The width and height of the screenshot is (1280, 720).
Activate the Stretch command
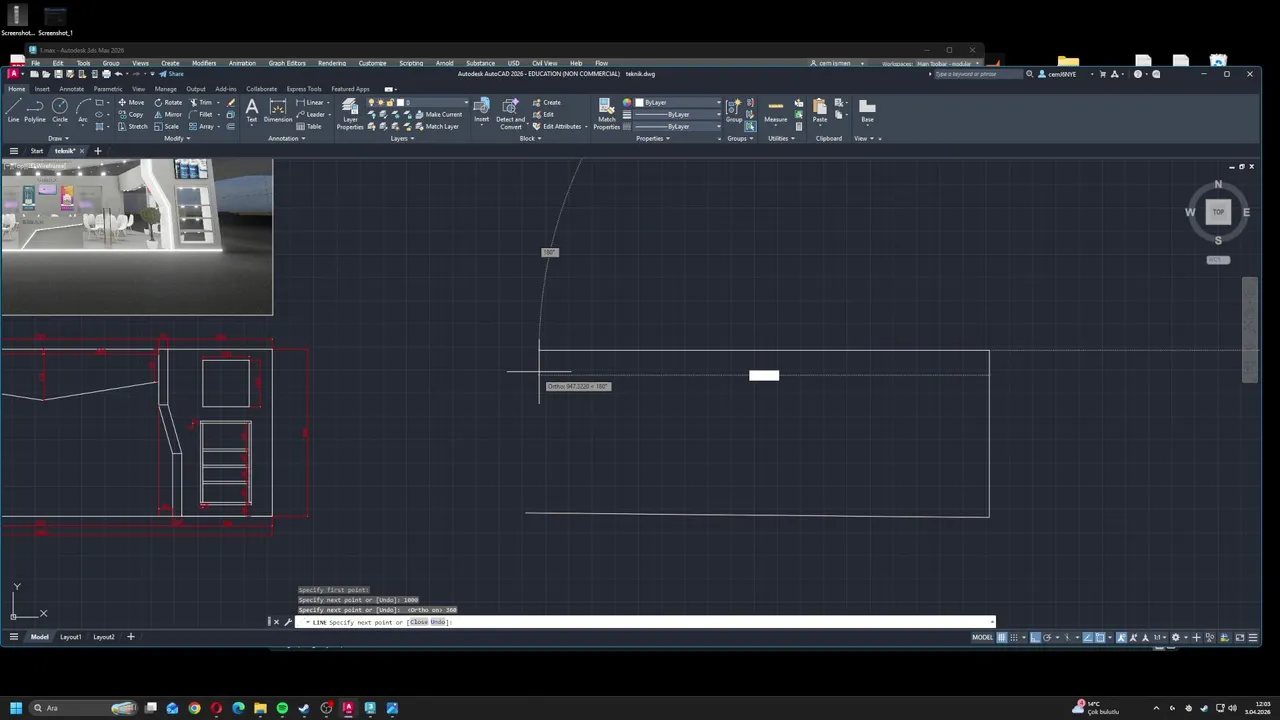(x=132, y=126)
